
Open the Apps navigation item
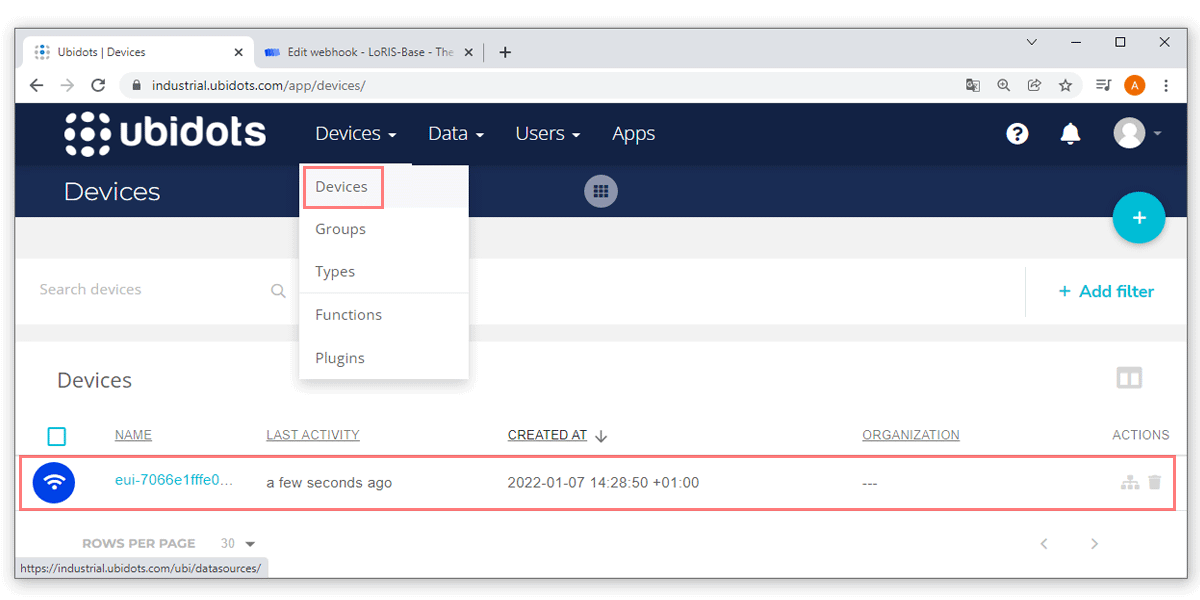633,134
